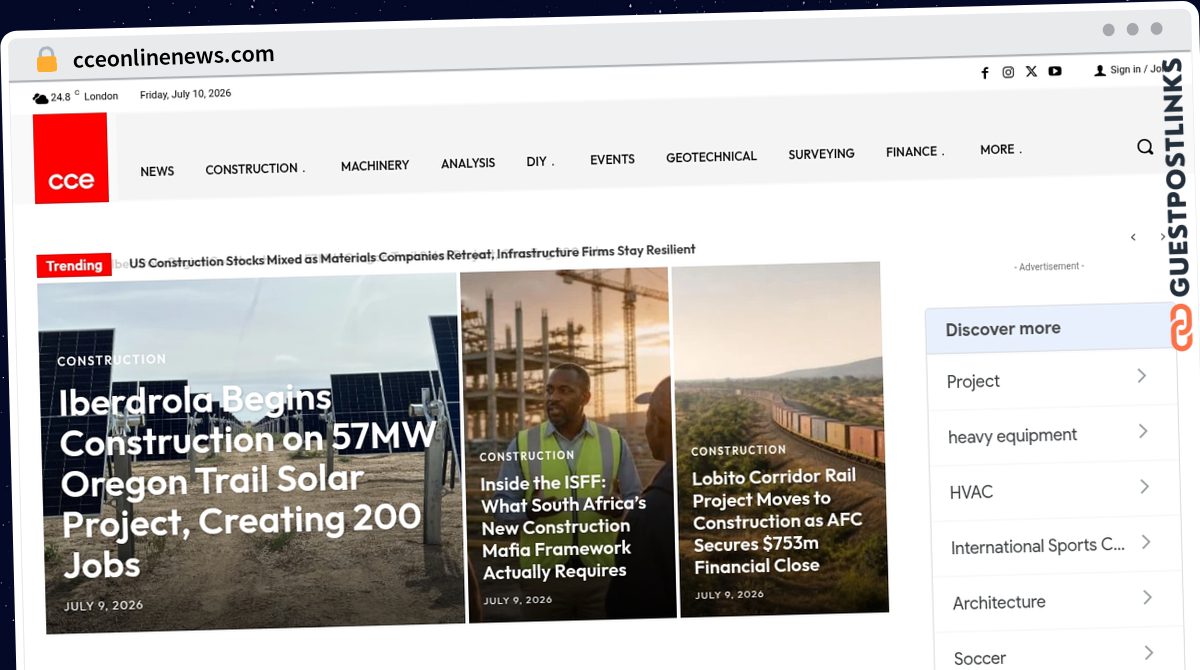Select Architecture in Discover more list
Image resolution: width=1200 pixels, height=670 pixels.
999,603
